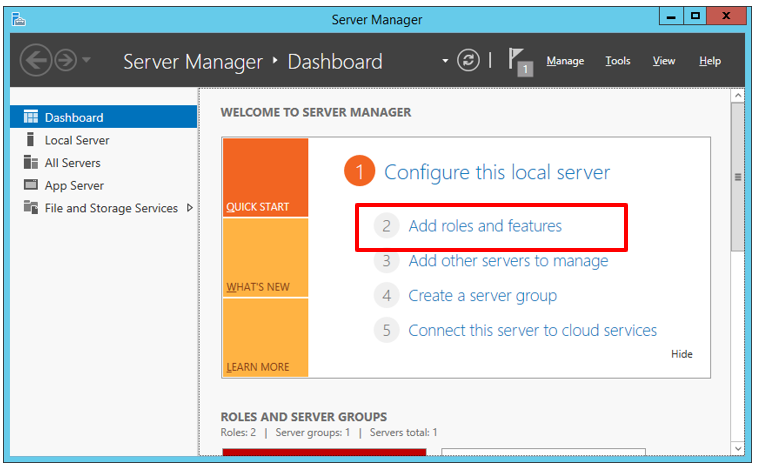Screen dimensions: 757x467
Task: Open the Help menu
Action: [x=710, y=61]
